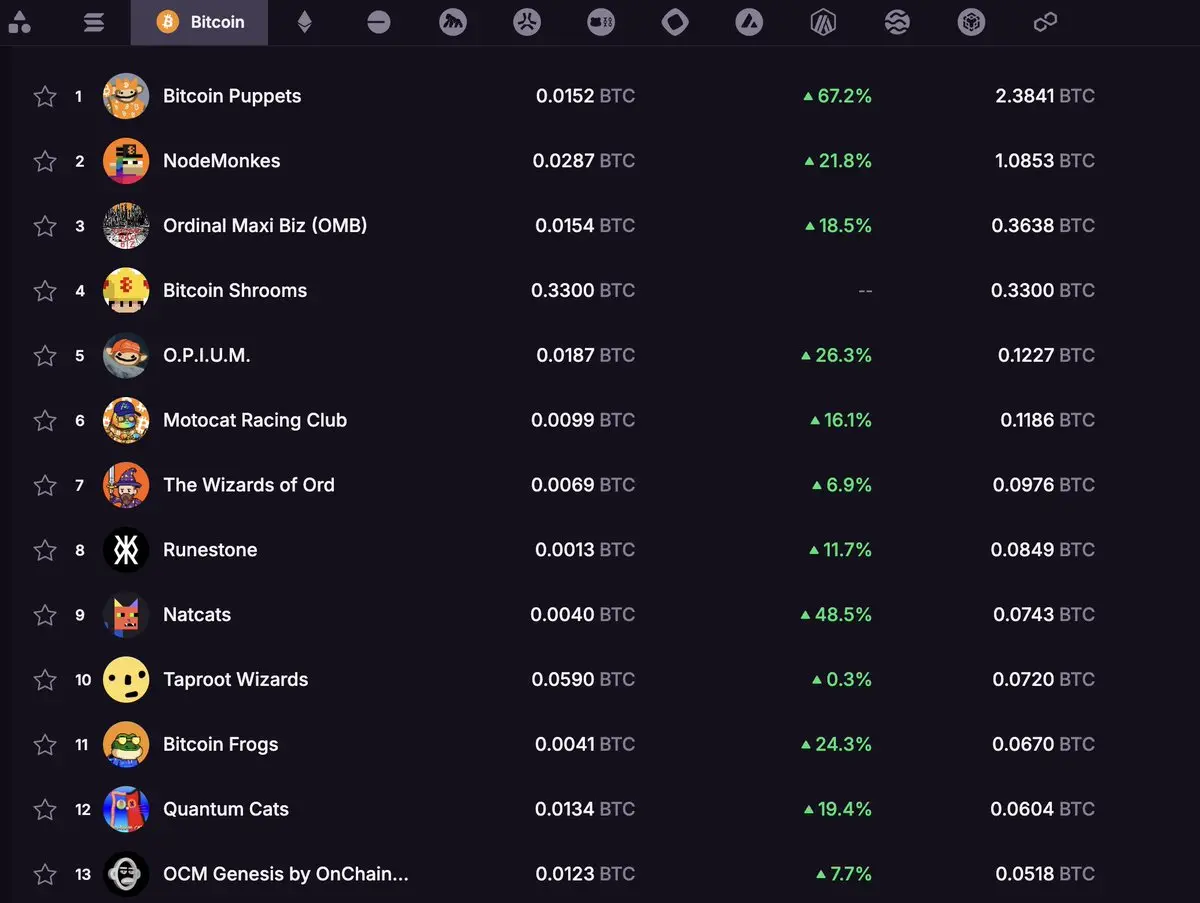Open the Base chain tab

coord(378,22)
